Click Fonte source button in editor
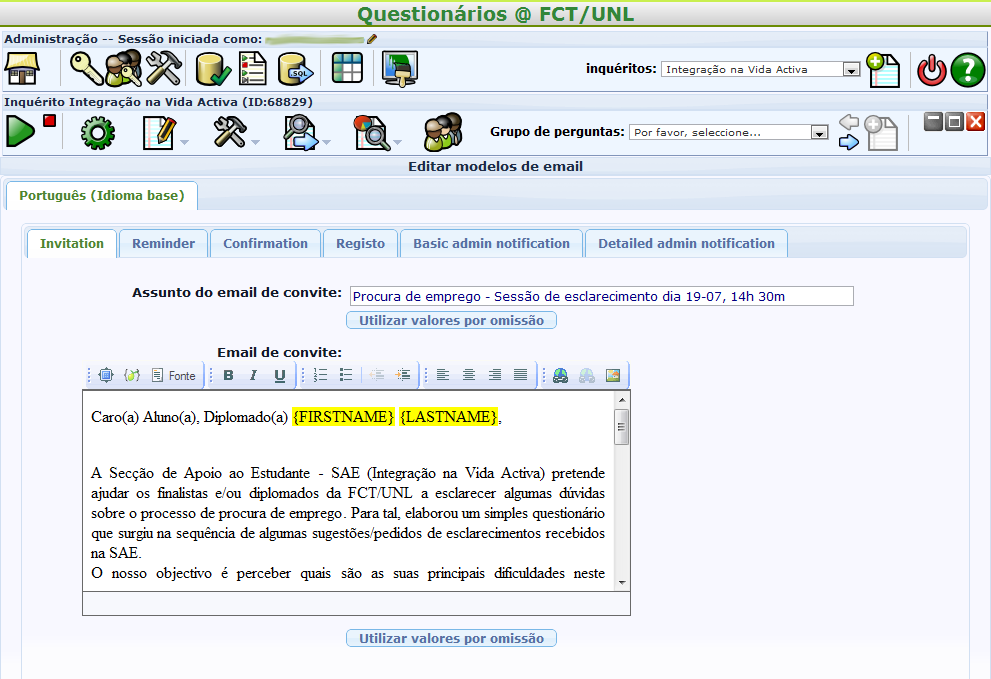The image size is (991, 679). 174,375
